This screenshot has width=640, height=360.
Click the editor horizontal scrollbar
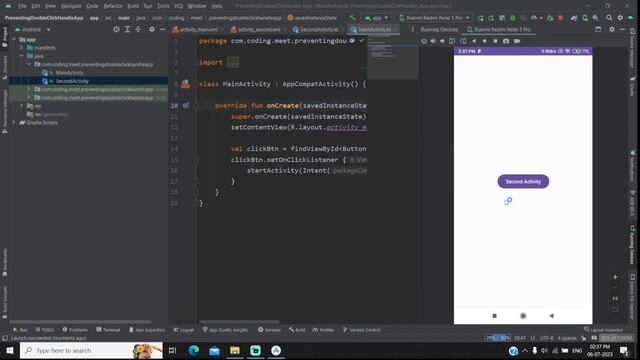tap(239, 322)
